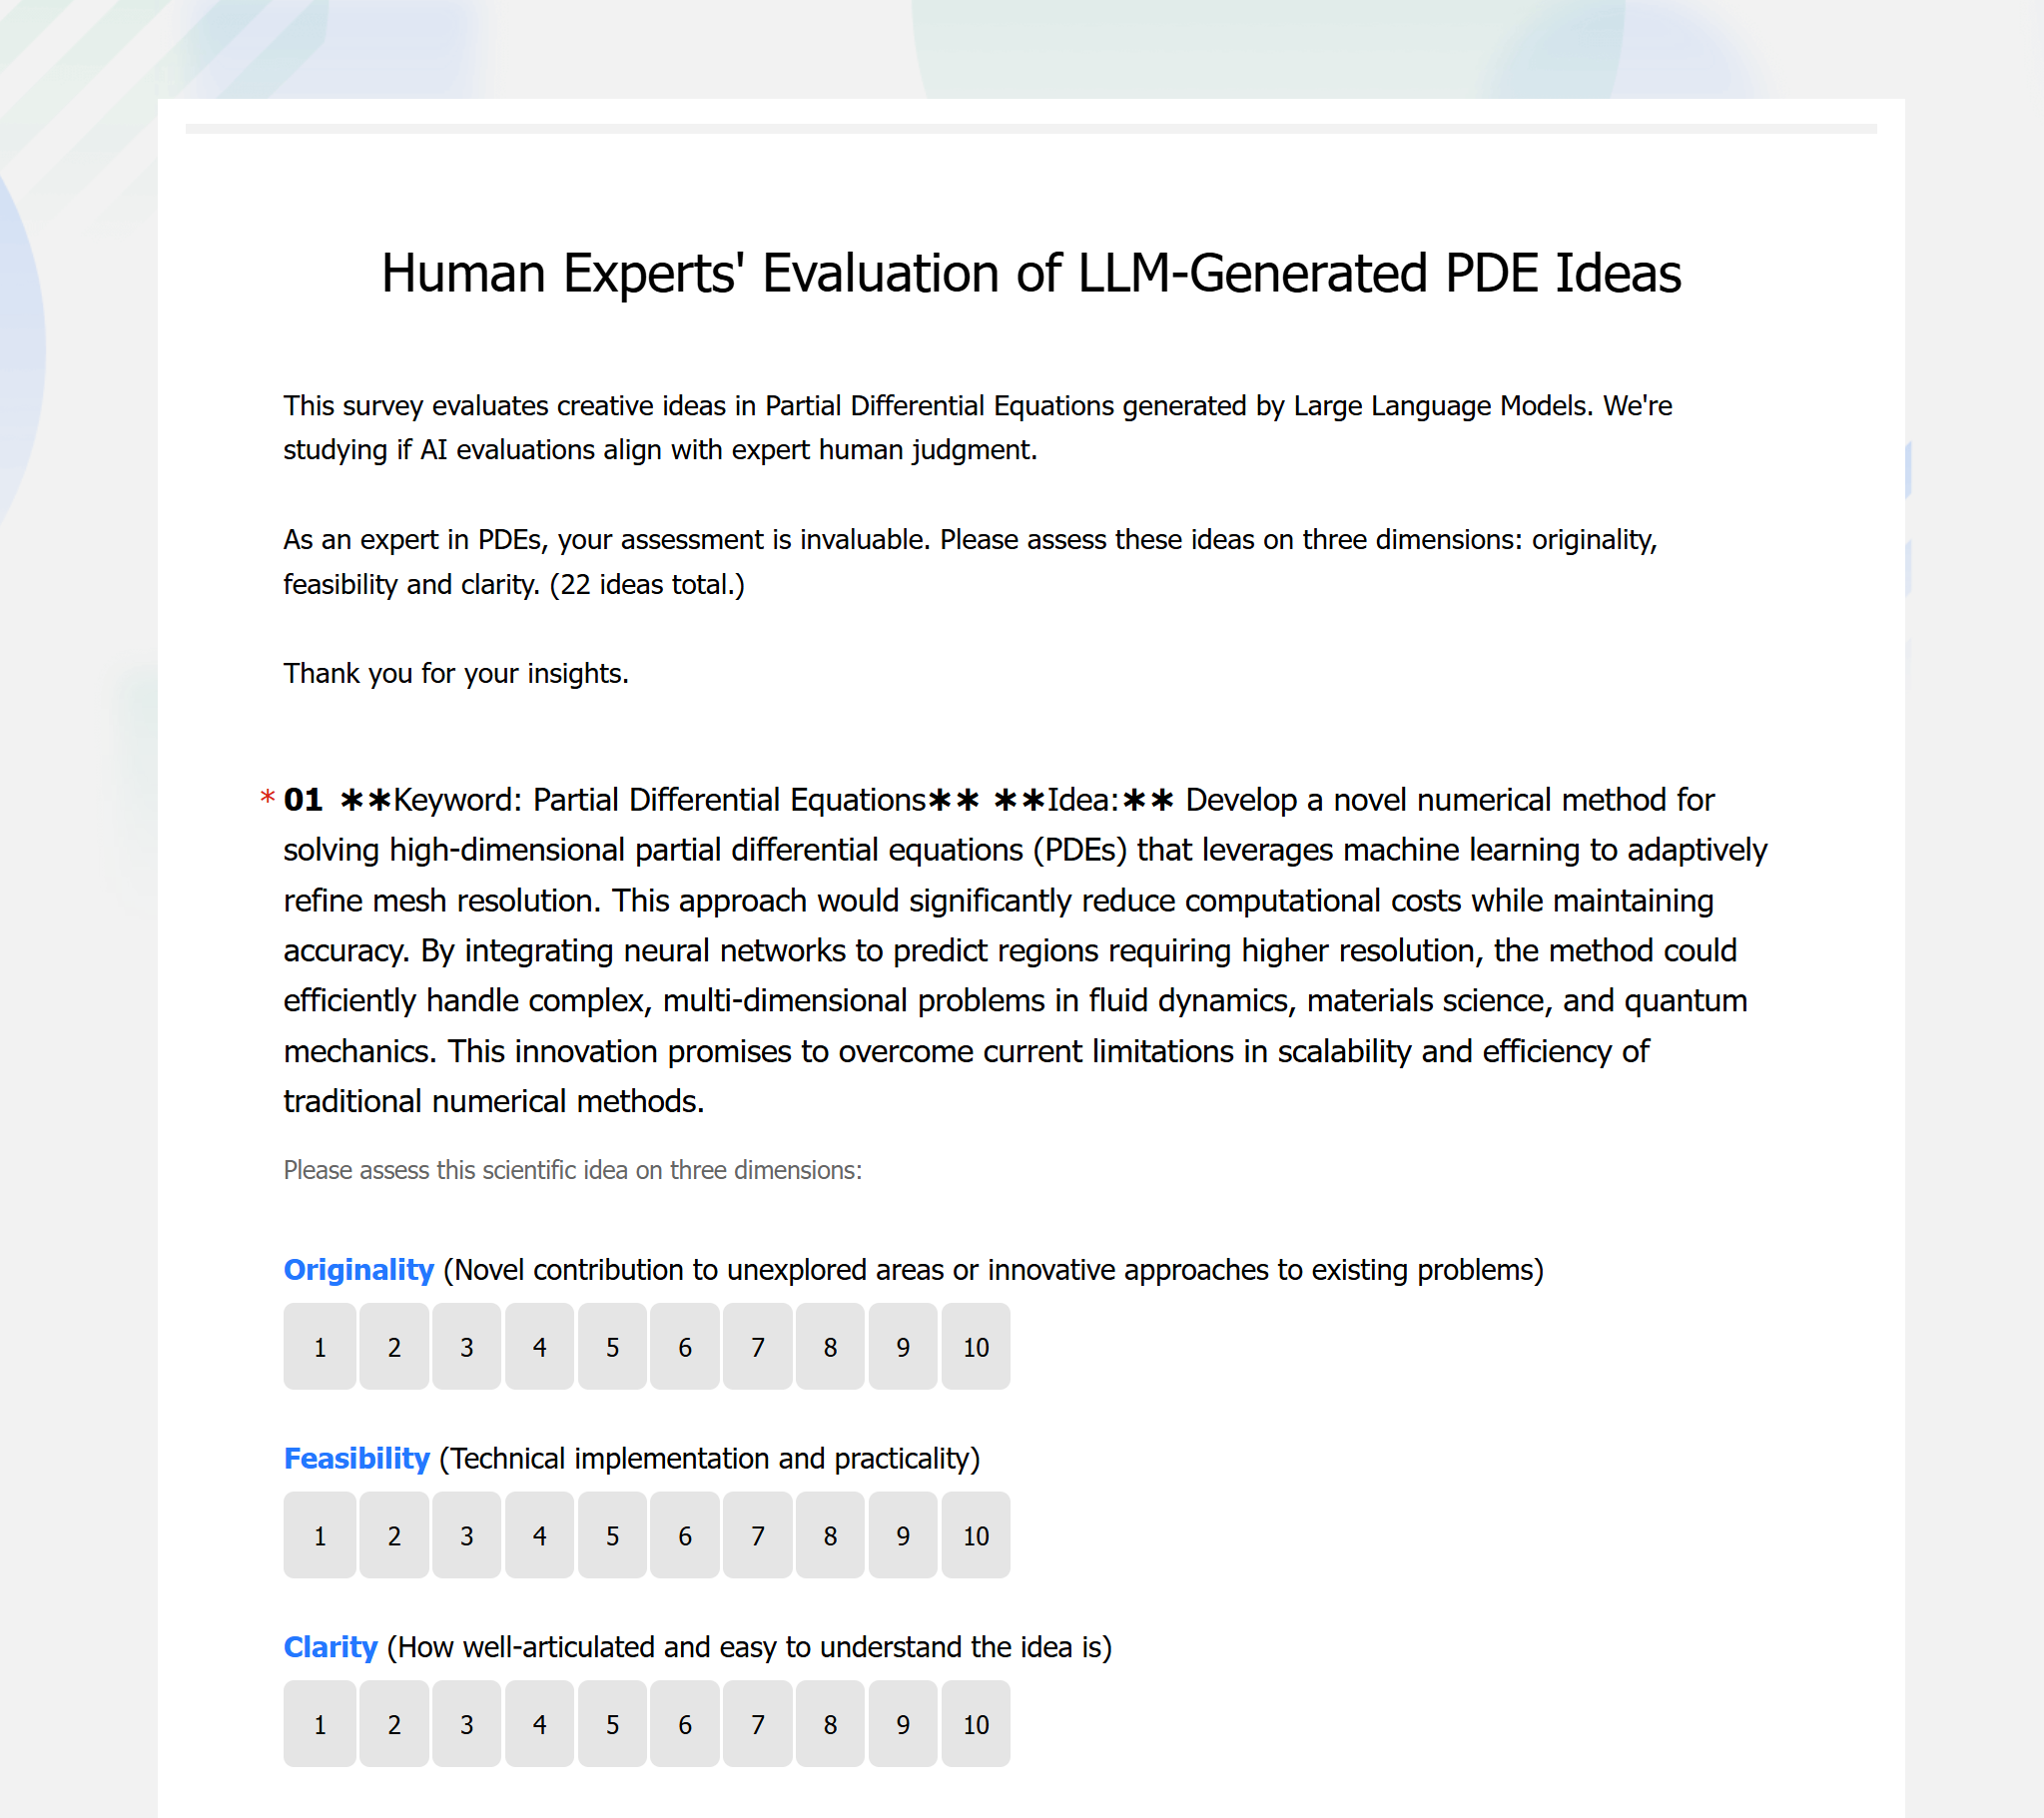Click the survey title heading
Image resolution: width=2044 pixels, height=1818 pixels.
1031,273
